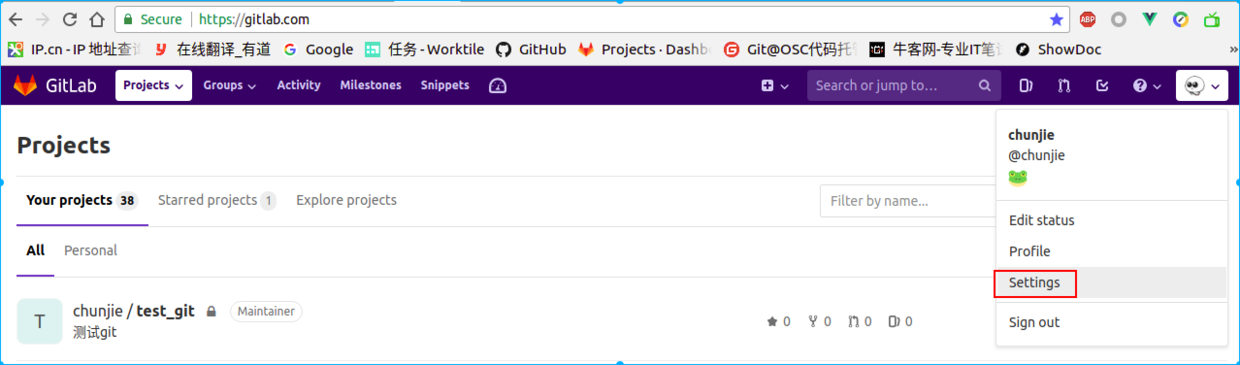Switch to Explore projects tab
The width and height of the screenshot is (1240, 365).
pos(346,201)
